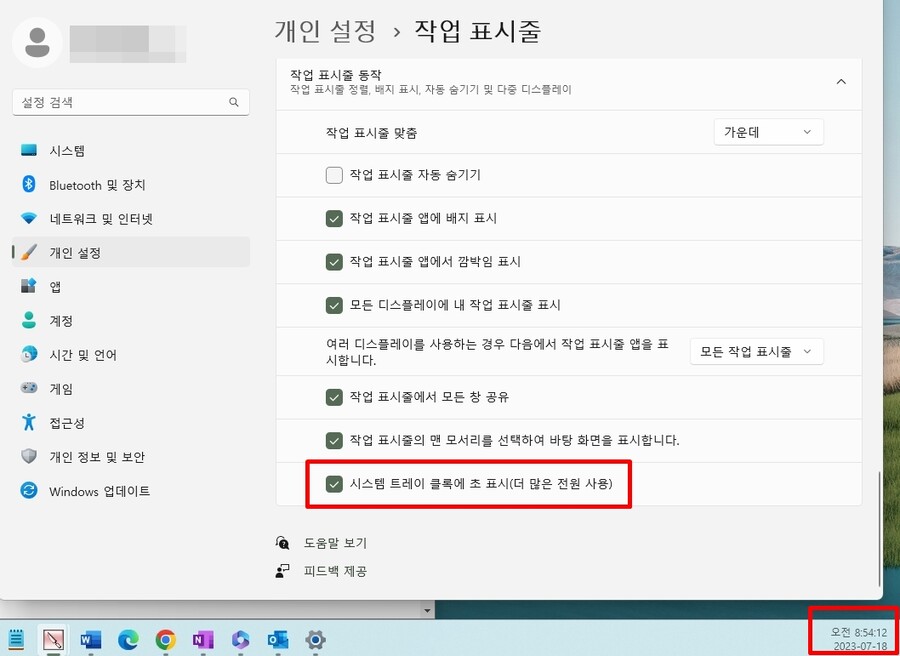
Task: Open Outlook from the taskbar
Action: [x=278, y=639]
